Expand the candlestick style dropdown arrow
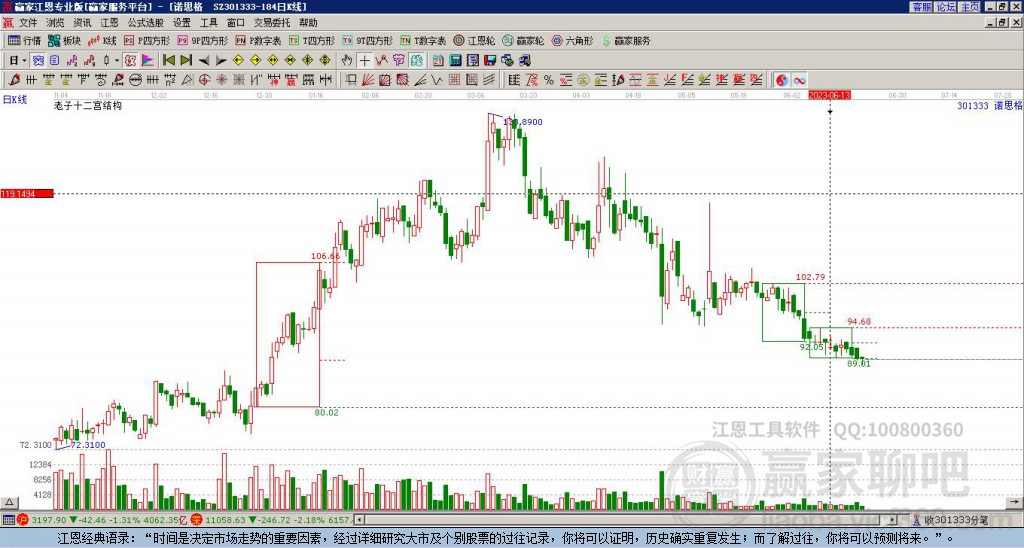This screenshot has height=548, width=1024. pyautogui.click(x=117, y=60)
